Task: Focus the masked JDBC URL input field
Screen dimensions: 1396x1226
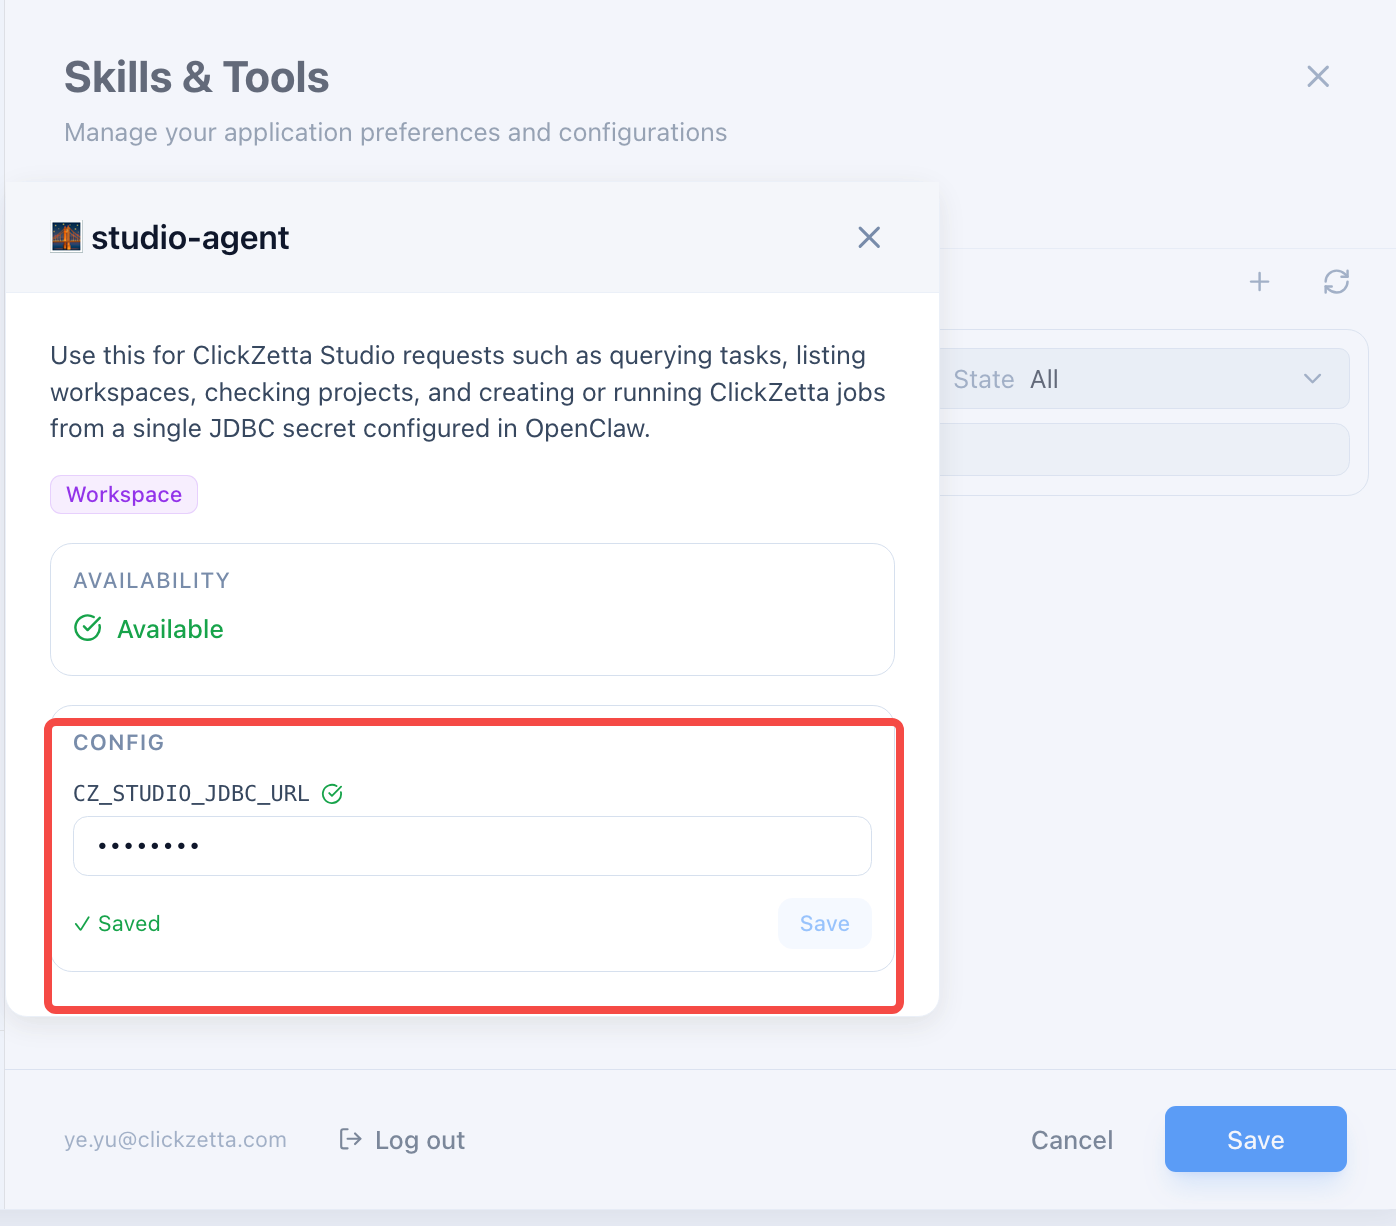Action: pyautogui.click(x=472, y=846)
